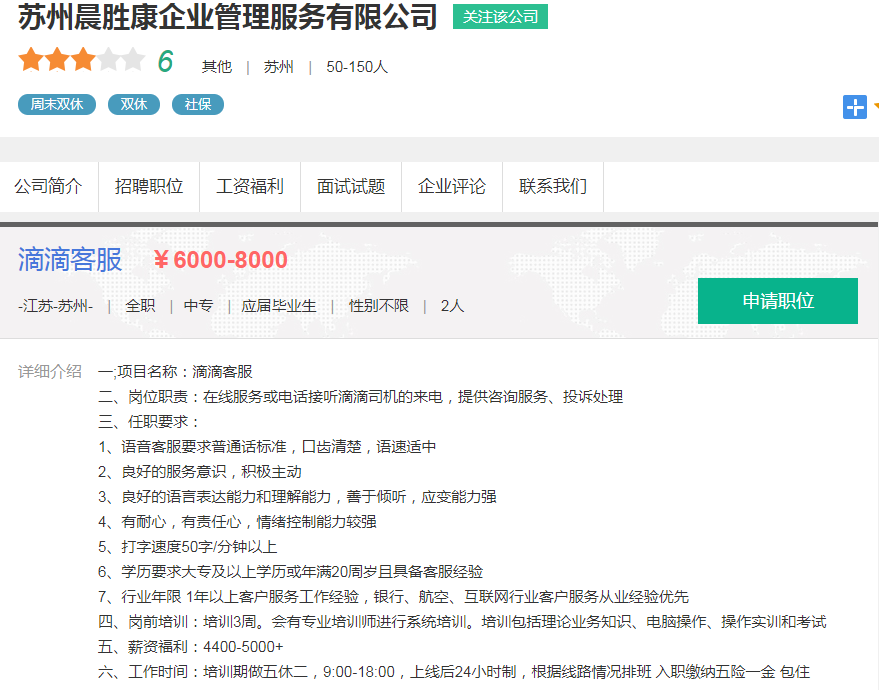Screen dimensions: 879x690
Task: Click requirement 3 about 语言表达能力
Action: 297,497
